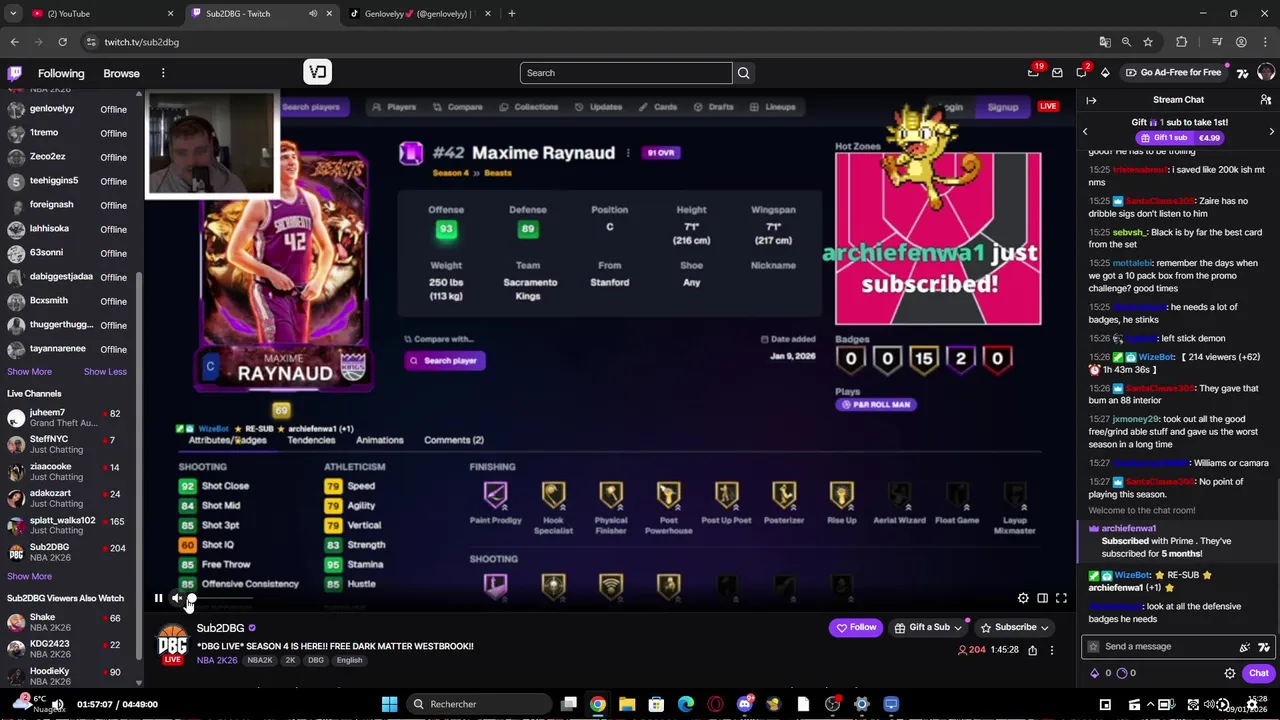Open whispers icon showing 2 unread
This screenshot has width=1280, height=720.
[1081, 72]
